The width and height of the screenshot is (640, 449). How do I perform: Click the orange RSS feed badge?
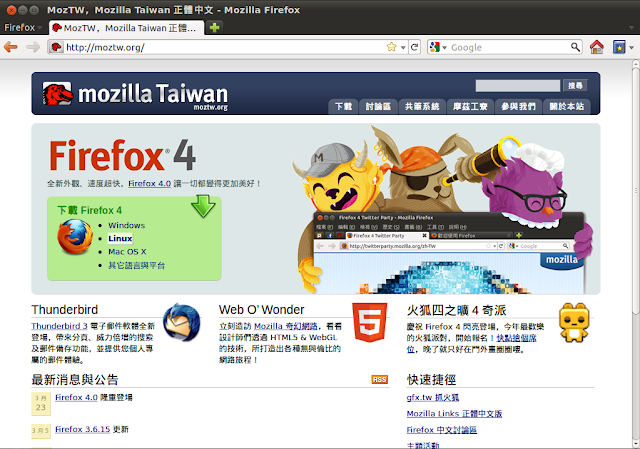click(379, 380)
